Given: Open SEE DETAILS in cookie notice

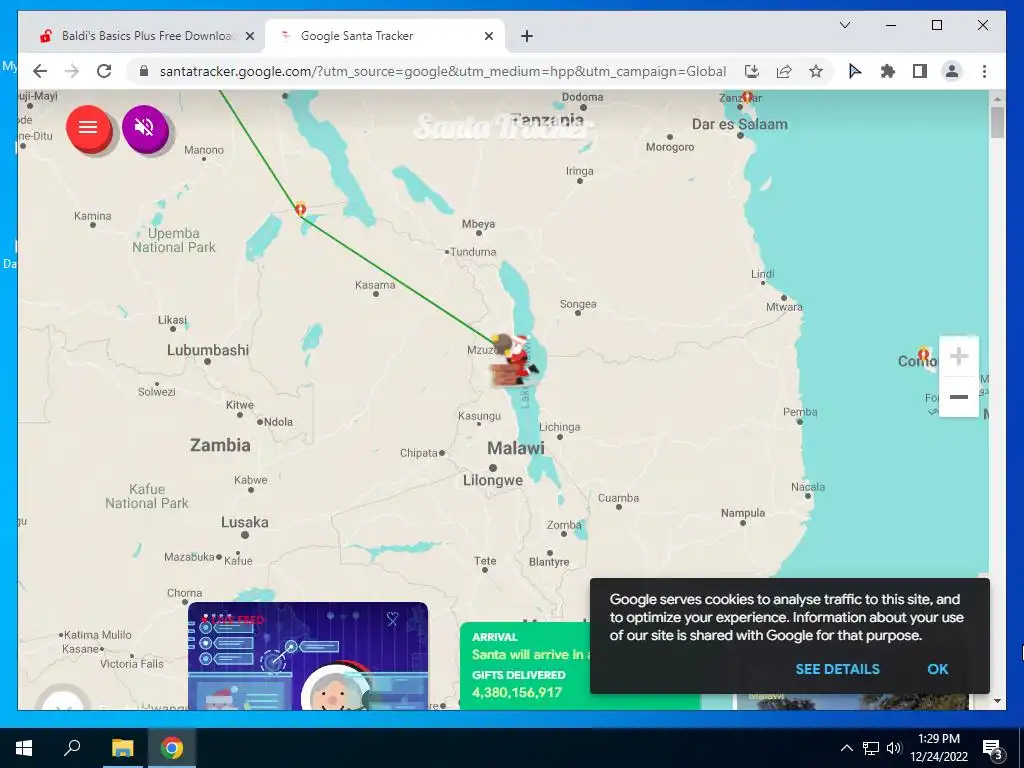Looking at the screenshot, I should [x=837, y=669].
